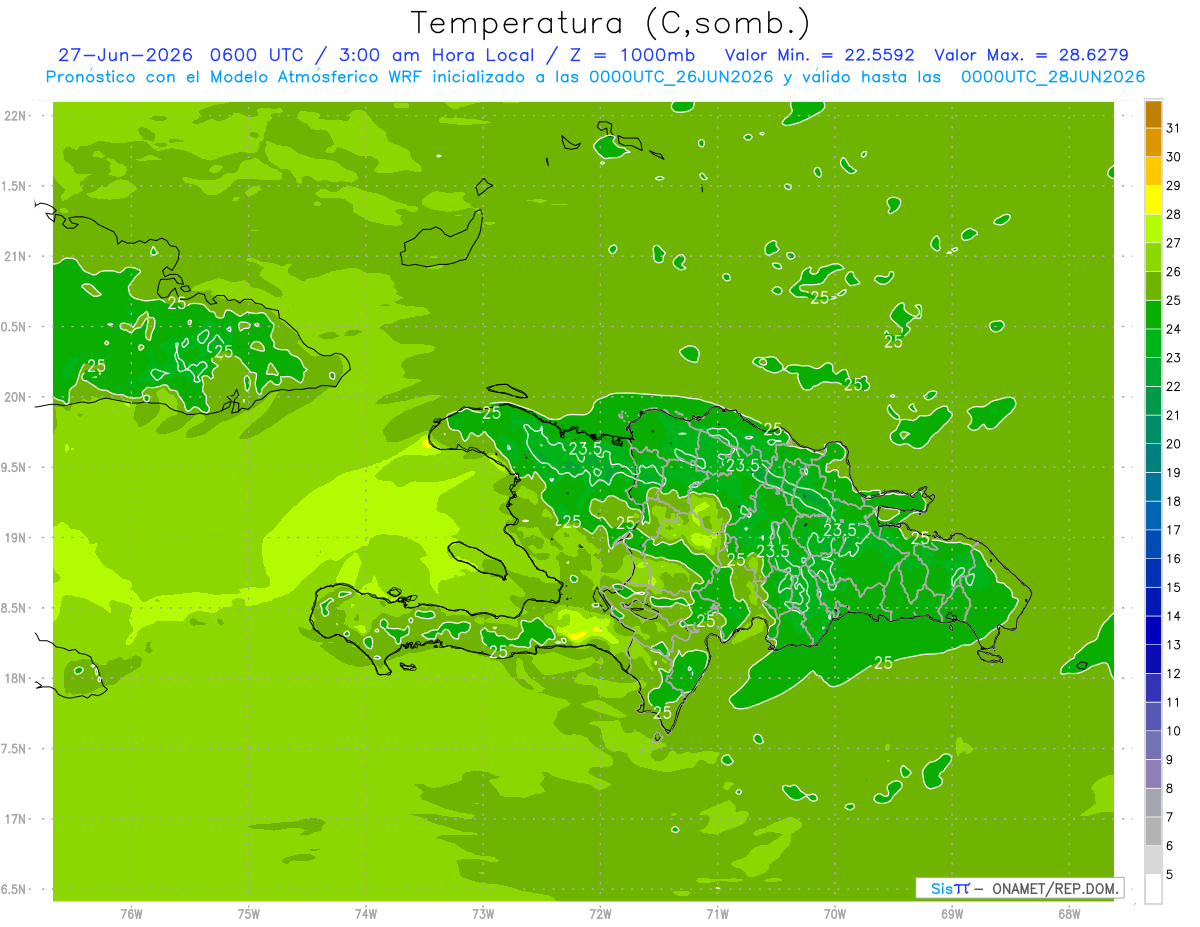Click the "76W" longitude label

131,914
